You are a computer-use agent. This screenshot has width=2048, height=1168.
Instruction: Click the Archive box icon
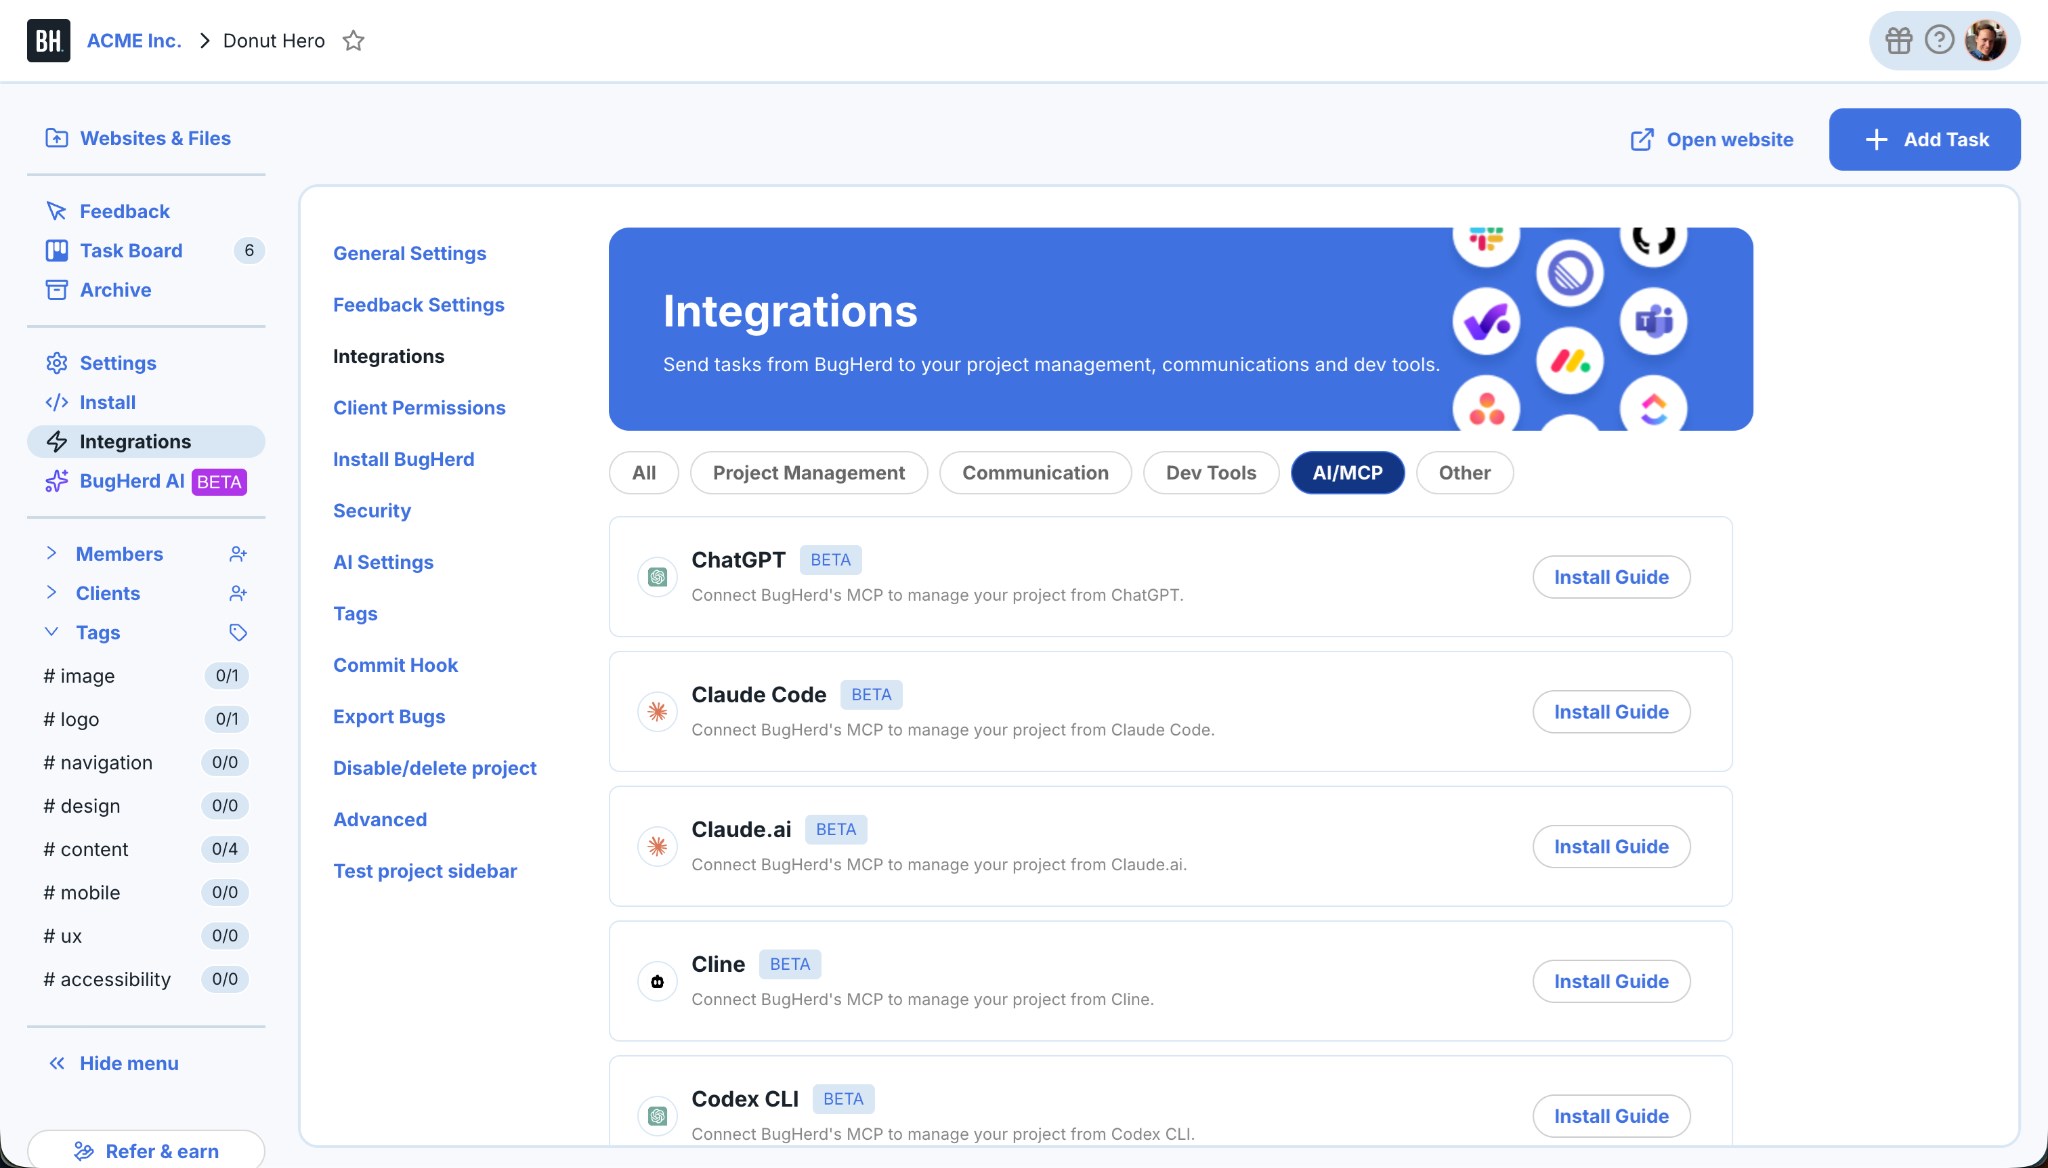tap(57, 290)
